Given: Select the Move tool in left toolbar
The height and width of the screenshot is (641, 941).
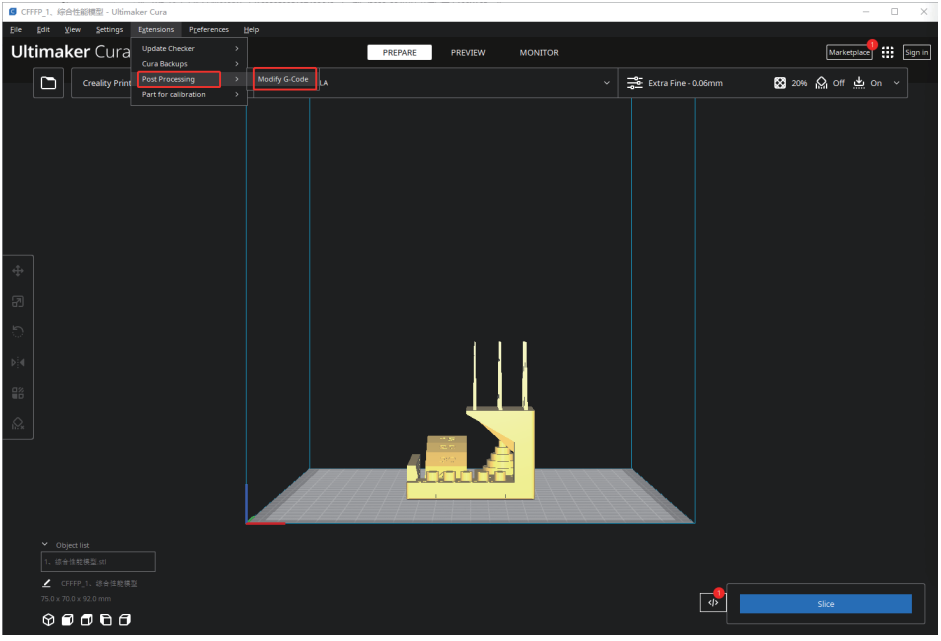Looking at the screenshot, I should pos(18,271).
